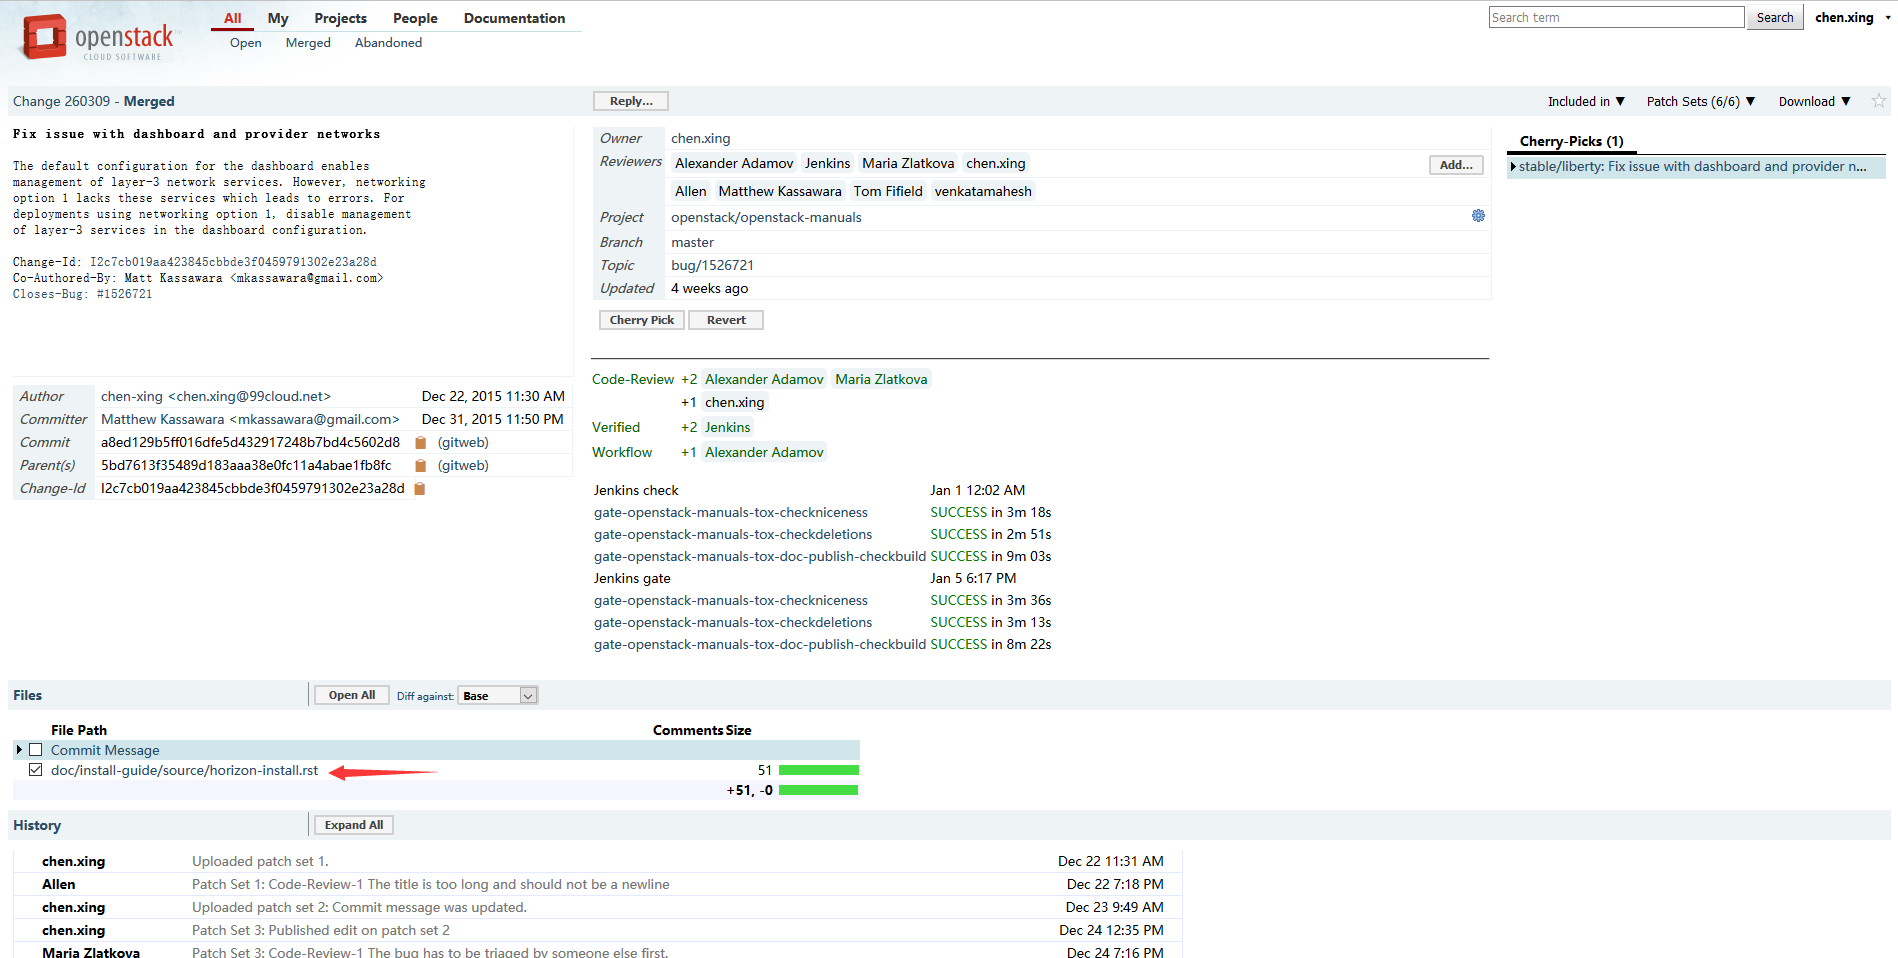The height and width of the screenshot is (958, 1898).
Task: Click the OpenStack logo
Action: pyautogui.click(x=97, y=38)
